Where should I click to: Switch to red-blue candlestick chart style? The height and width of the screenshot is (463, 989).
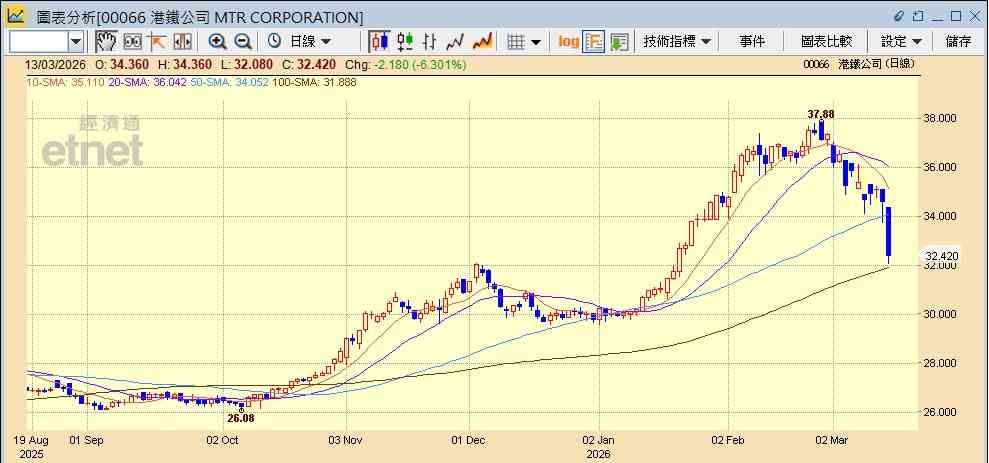379,42
